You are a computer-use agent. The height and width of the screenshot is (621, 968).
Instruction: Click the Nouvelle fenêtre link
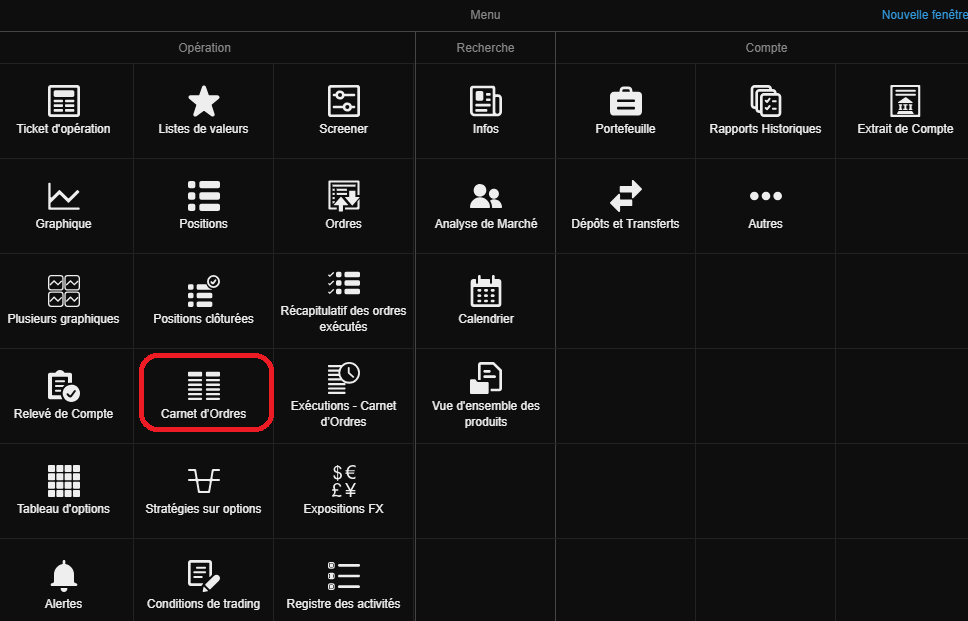(924, 15)
